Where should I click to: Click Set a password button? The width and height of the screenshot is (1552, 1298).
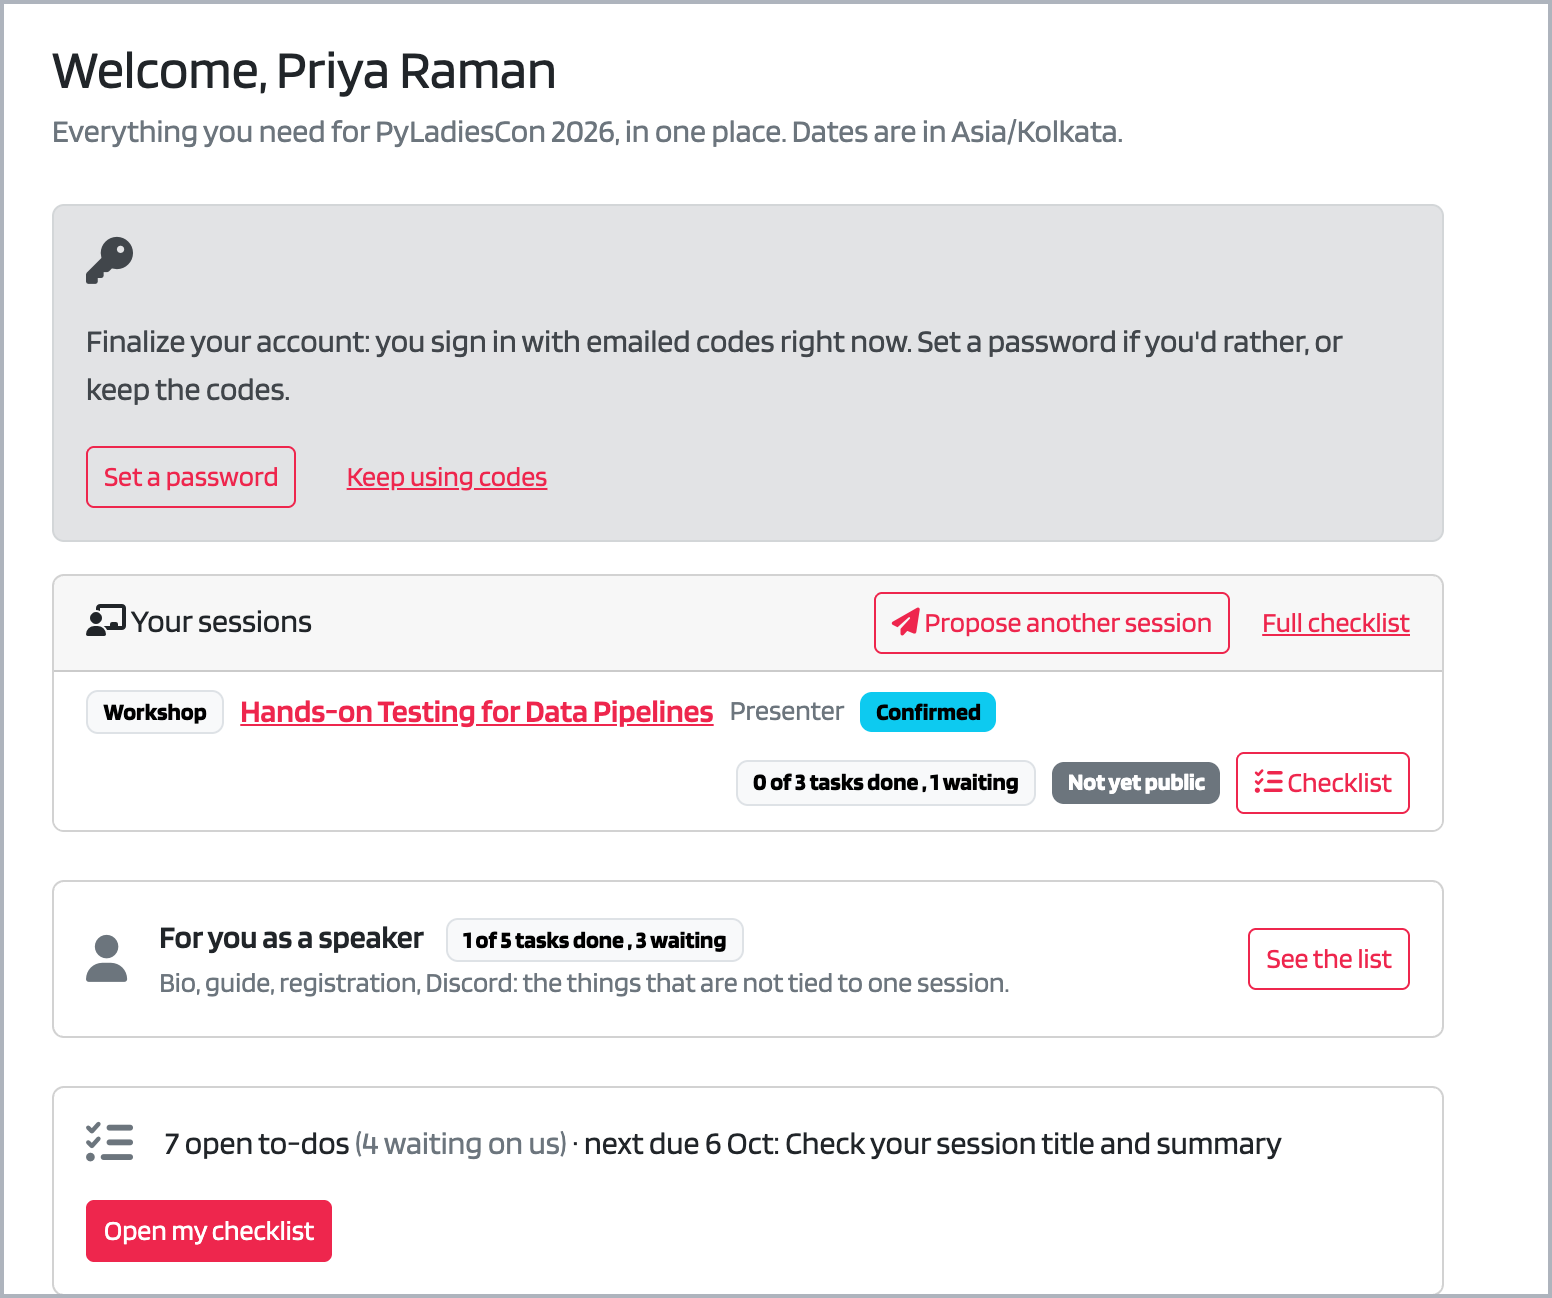(191, 477)
